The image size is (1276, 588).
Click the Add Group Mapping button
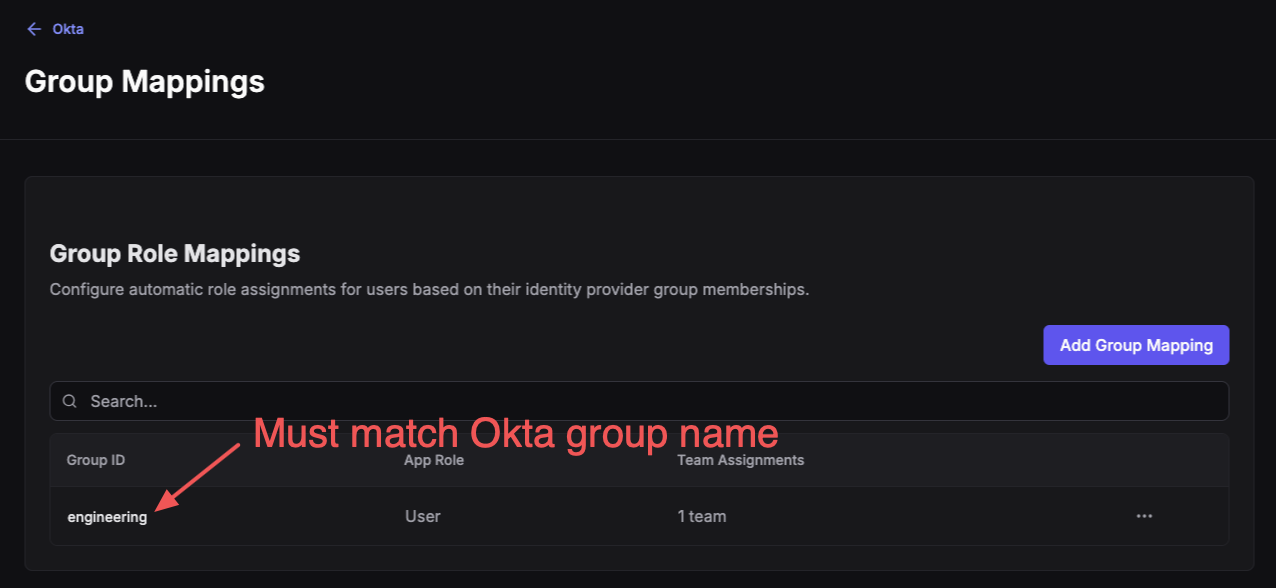pos(1136,344)
